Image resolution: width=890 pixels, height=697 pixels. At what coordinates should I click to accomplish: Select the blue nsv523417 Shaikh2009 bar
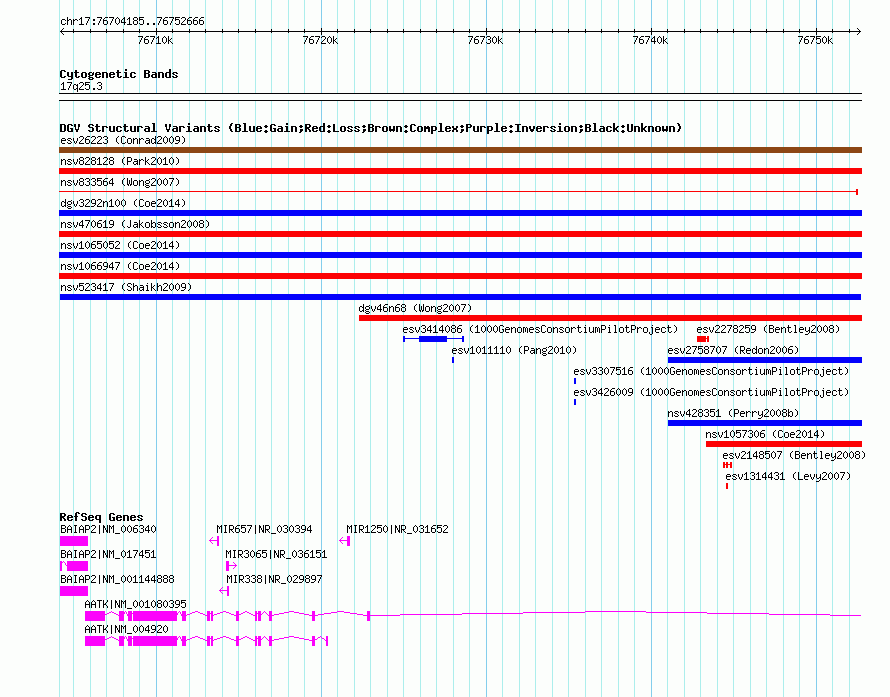[460, 297]
